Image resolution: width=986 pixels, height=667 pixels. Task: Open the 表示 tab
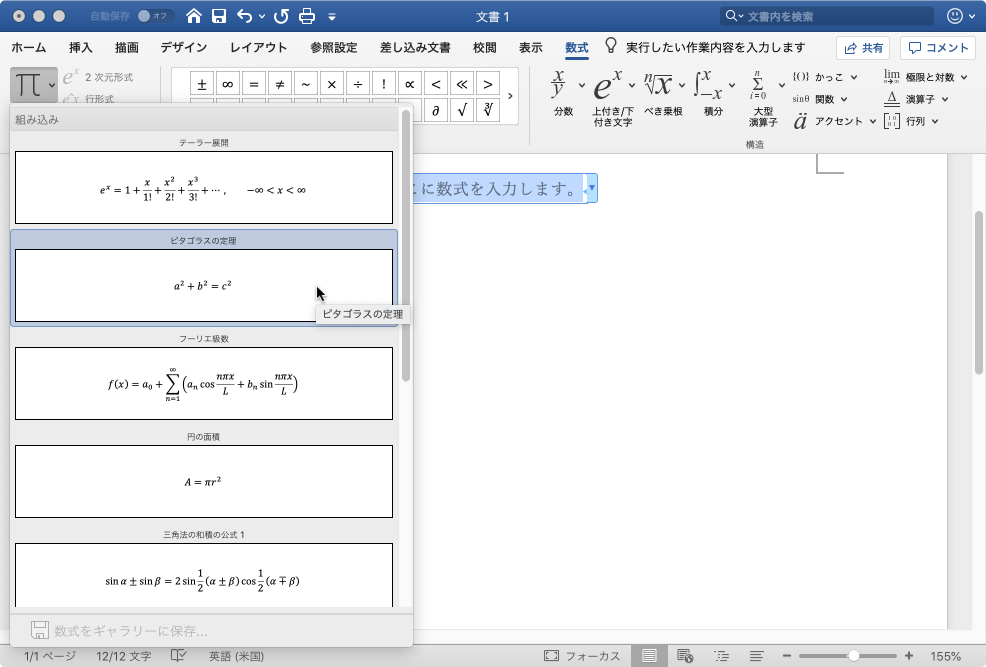click(531, 48)
